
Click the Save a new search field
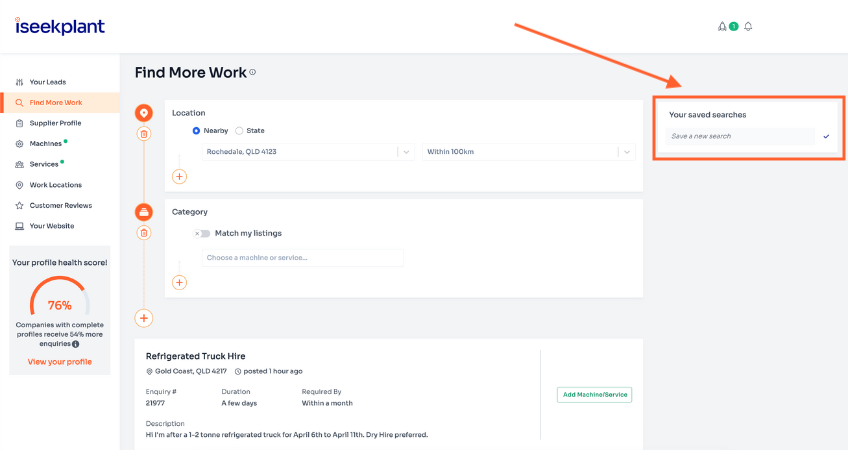click(x=740, y=136)
